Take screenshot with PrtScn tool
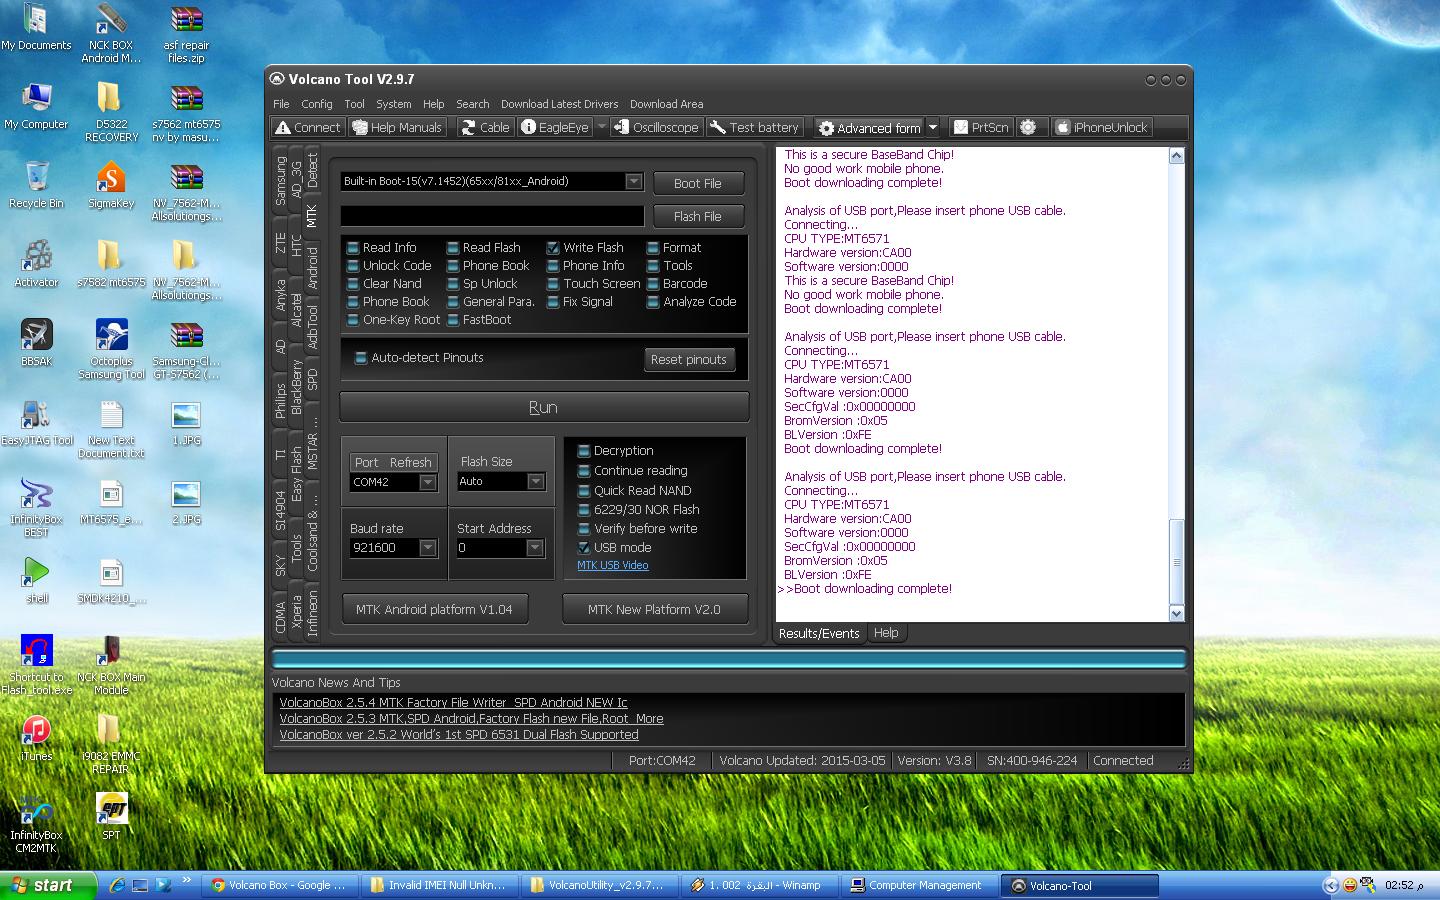The image size is (1440, 900). (x=981, y=127)
